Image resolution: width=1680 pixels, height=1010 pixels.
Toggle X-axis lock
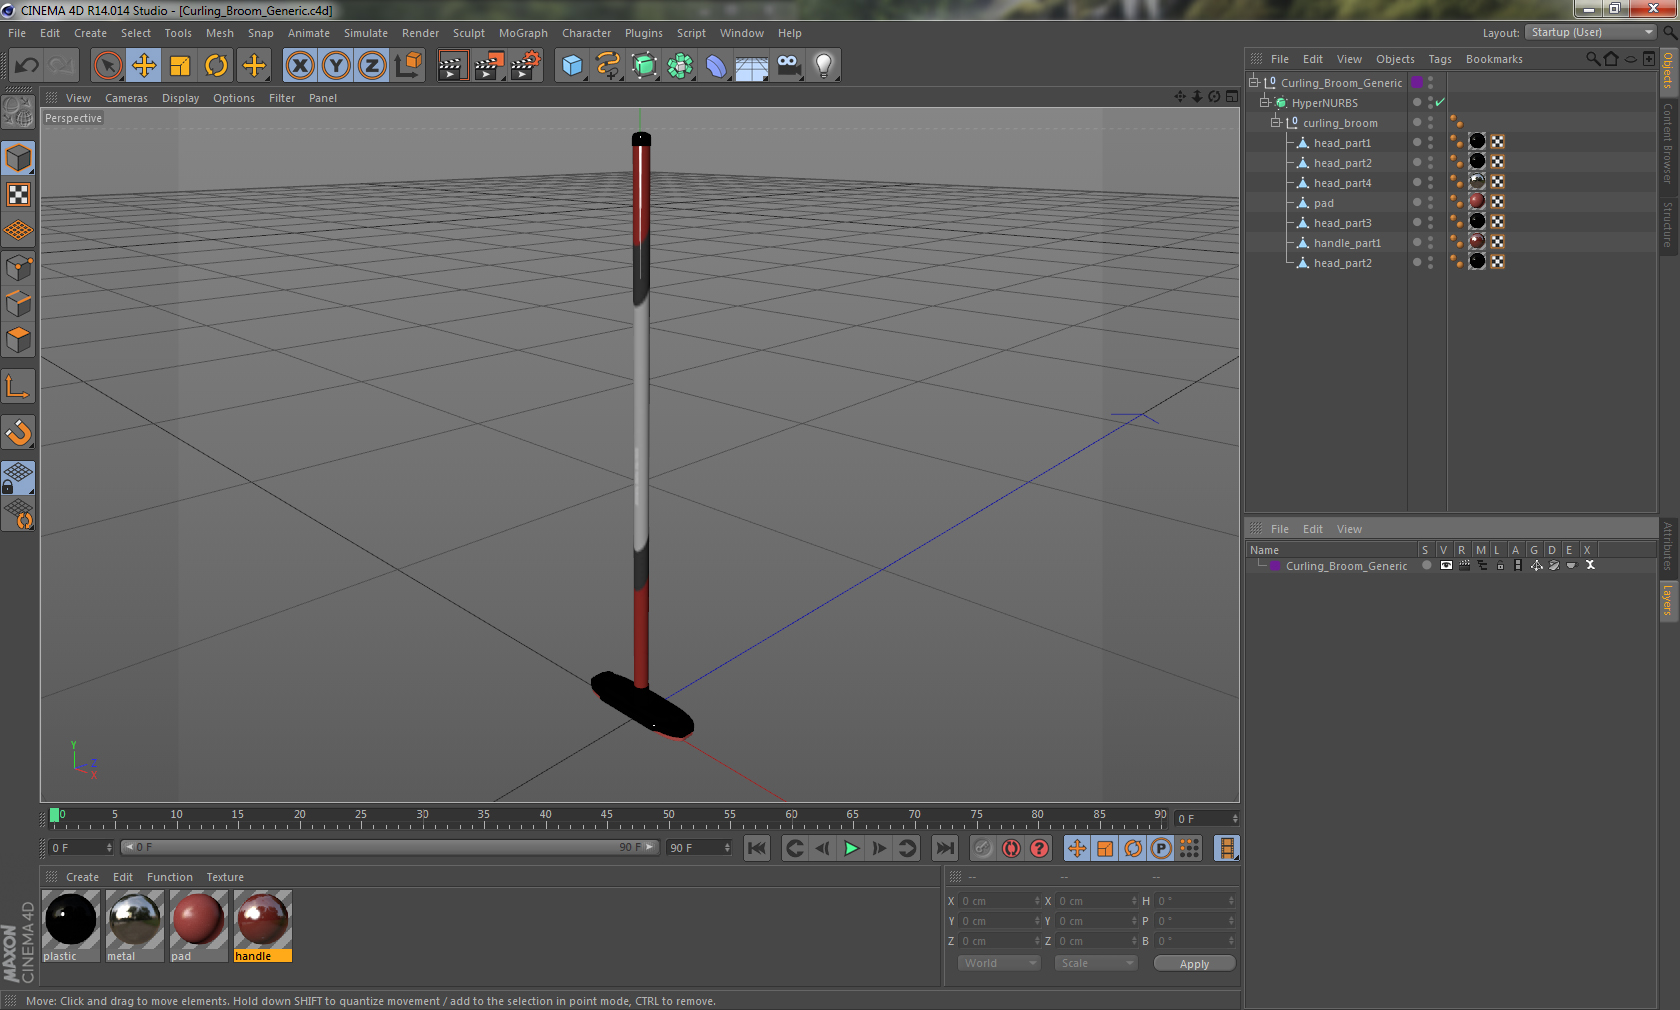pos(299,66)
